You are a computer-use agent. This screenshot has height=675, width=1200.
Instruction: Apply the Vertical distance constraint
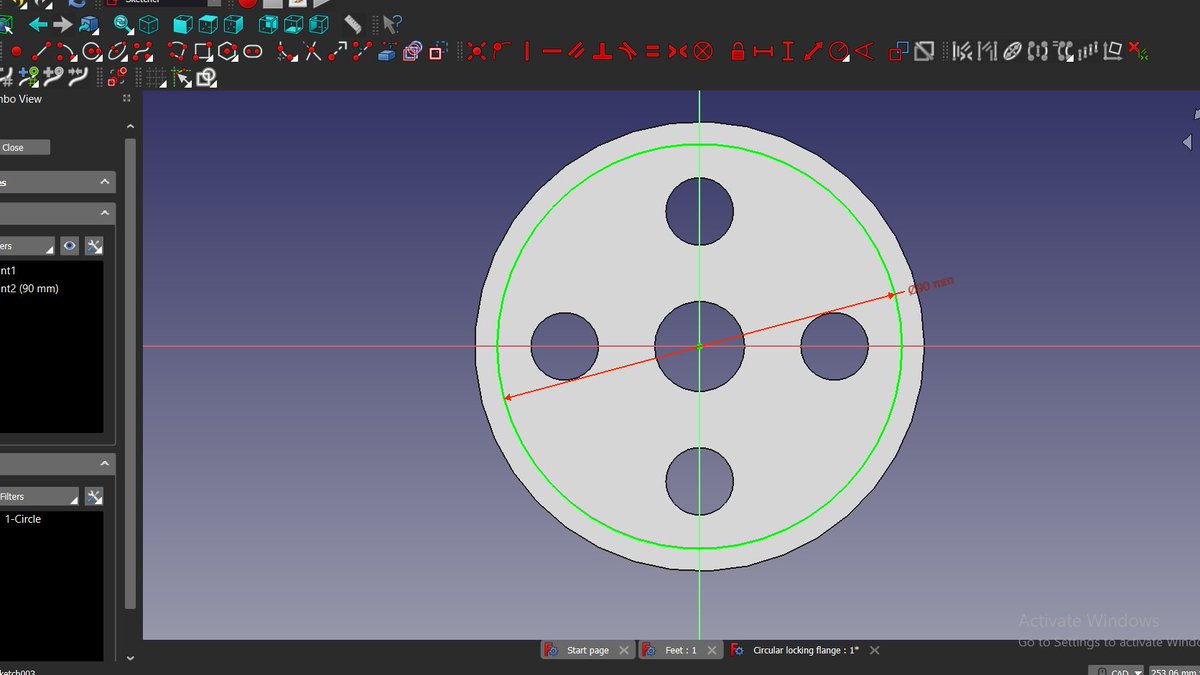788,51
